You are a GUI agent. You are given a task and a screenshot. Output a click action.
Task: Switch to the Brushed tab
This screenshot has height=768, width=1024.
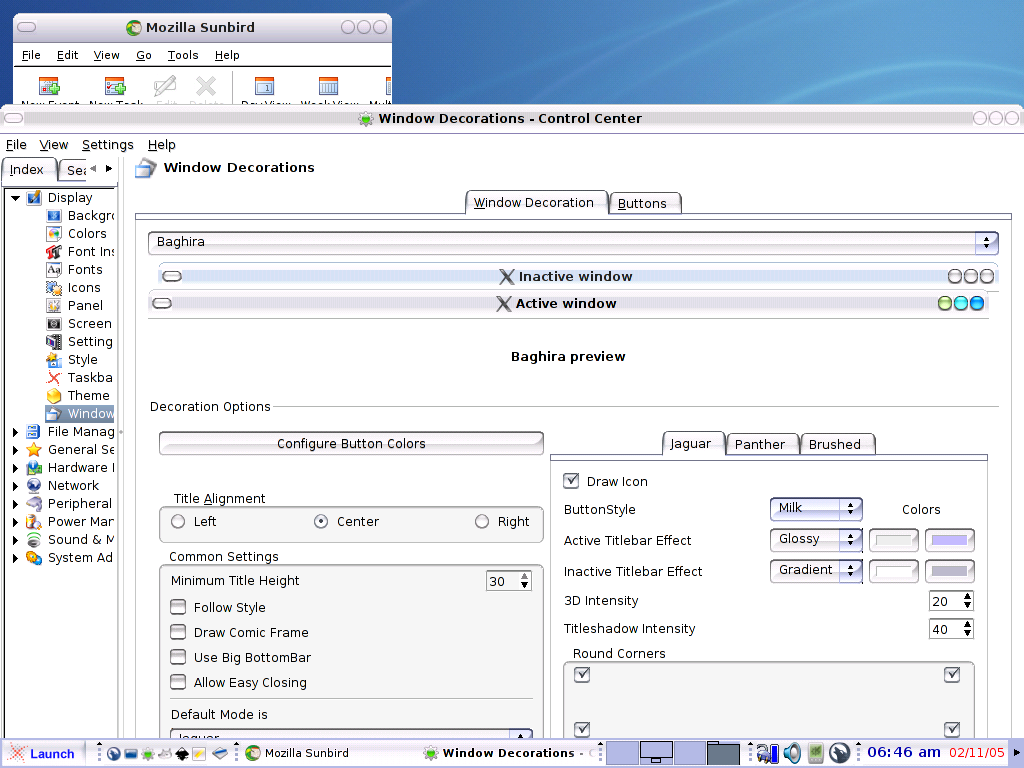click(x=835, y=444)
